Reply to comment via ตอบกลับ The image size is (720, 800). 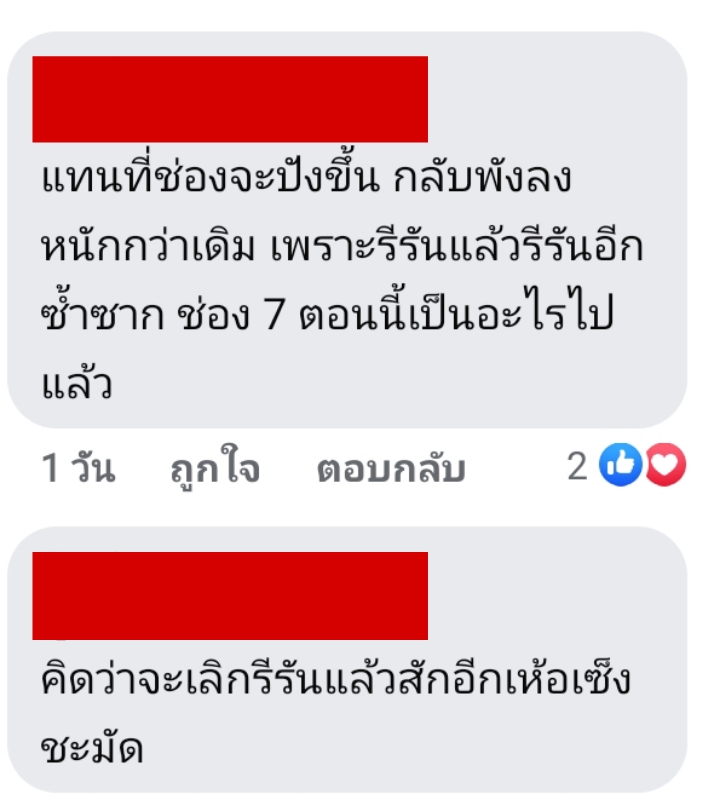point(391,468)
